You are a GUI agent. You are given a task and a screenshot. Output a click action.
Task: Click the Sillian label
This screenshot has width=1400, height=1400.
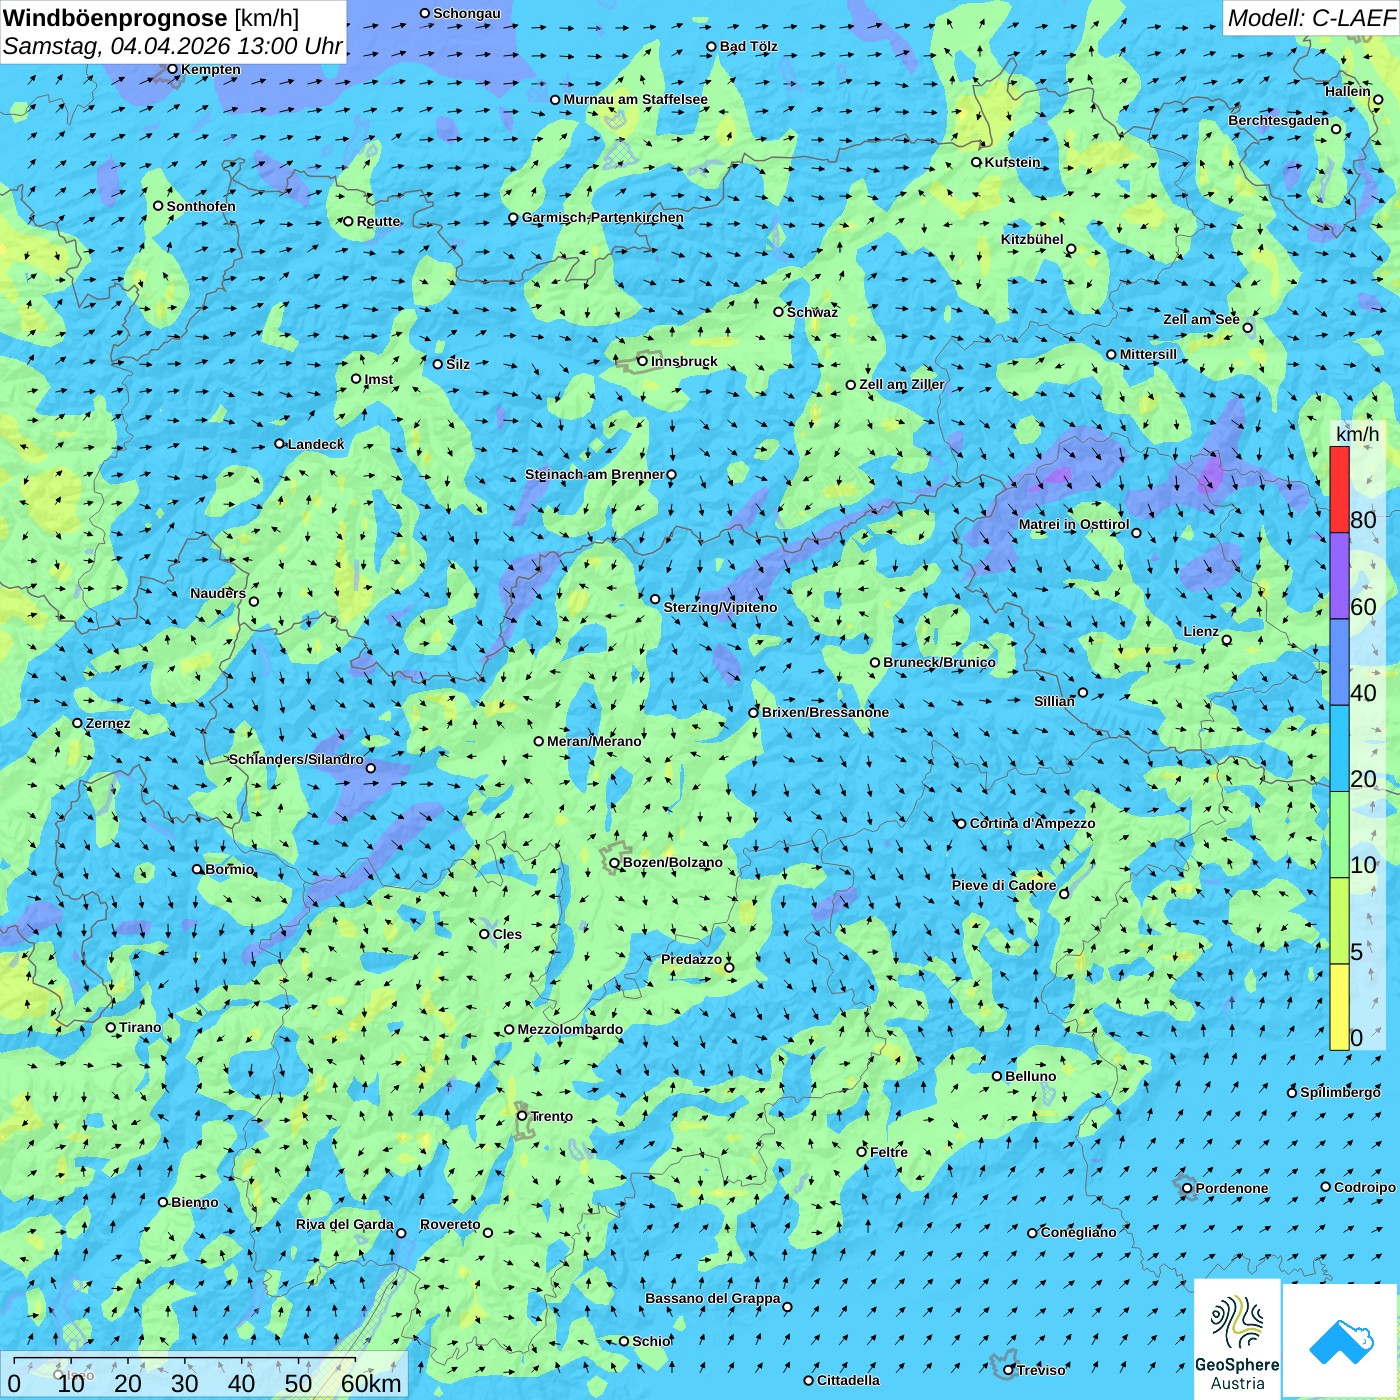coord(1054,701)
